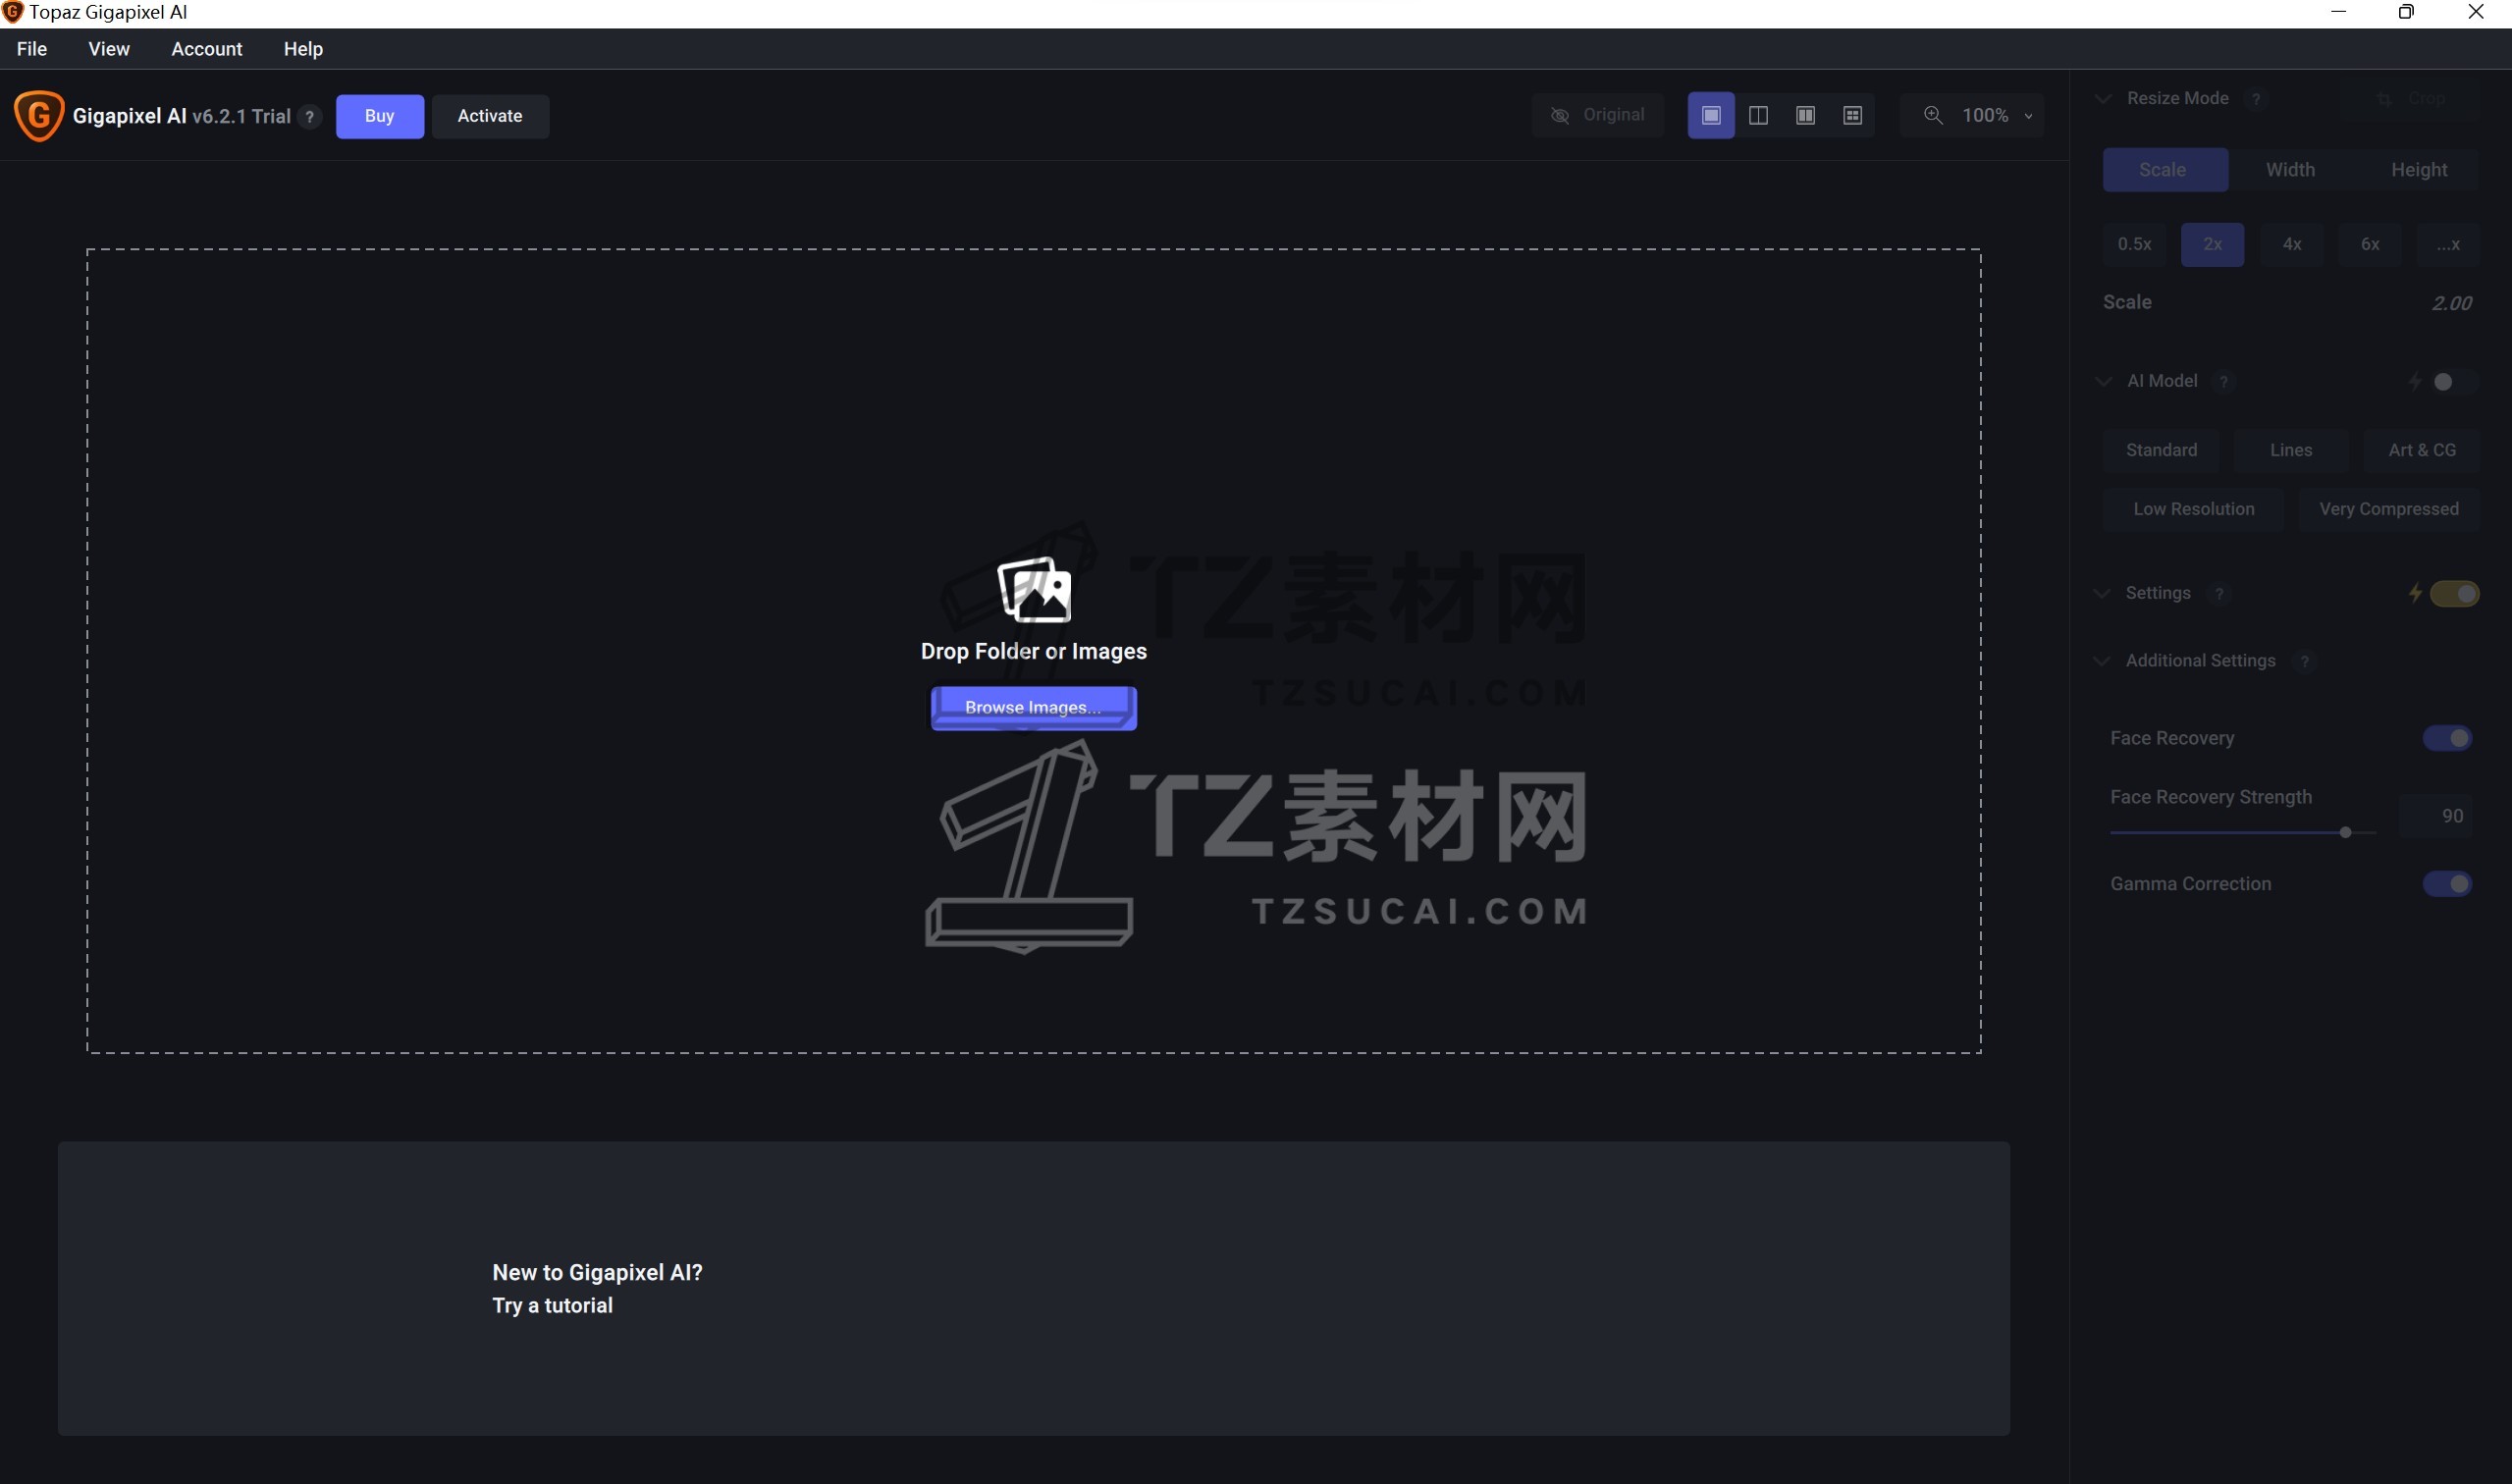Open the File menu
The height and width of the screenshot is (1484, 2512).
tap(32, 49)
